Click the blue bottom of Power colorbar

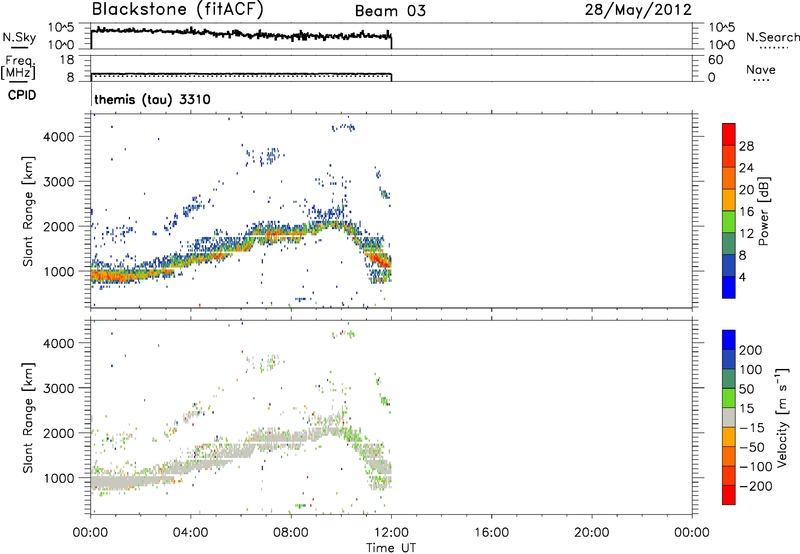(x=729, y=287)
